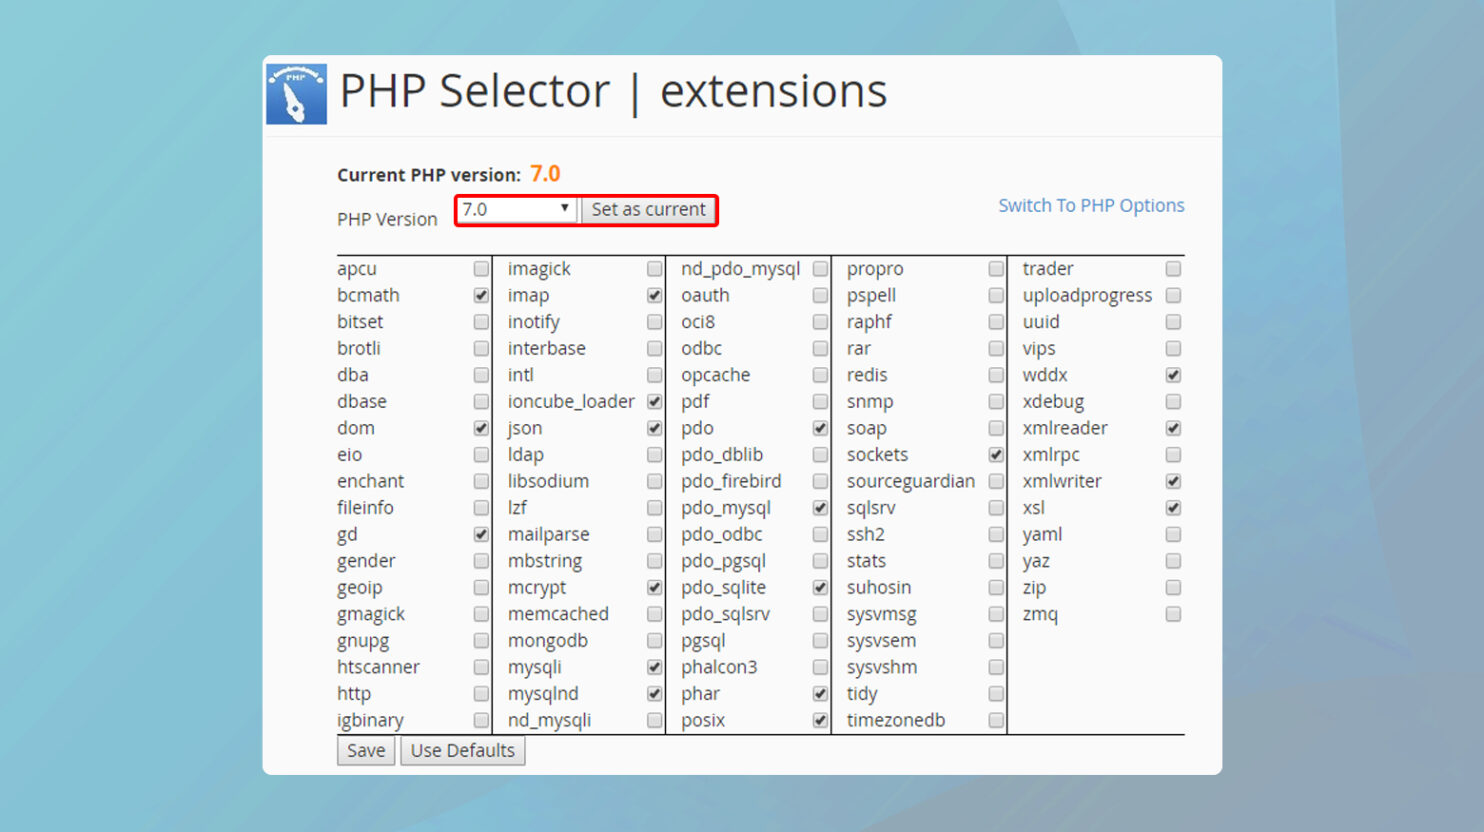Disable the mysqli extension

[654, 666]
